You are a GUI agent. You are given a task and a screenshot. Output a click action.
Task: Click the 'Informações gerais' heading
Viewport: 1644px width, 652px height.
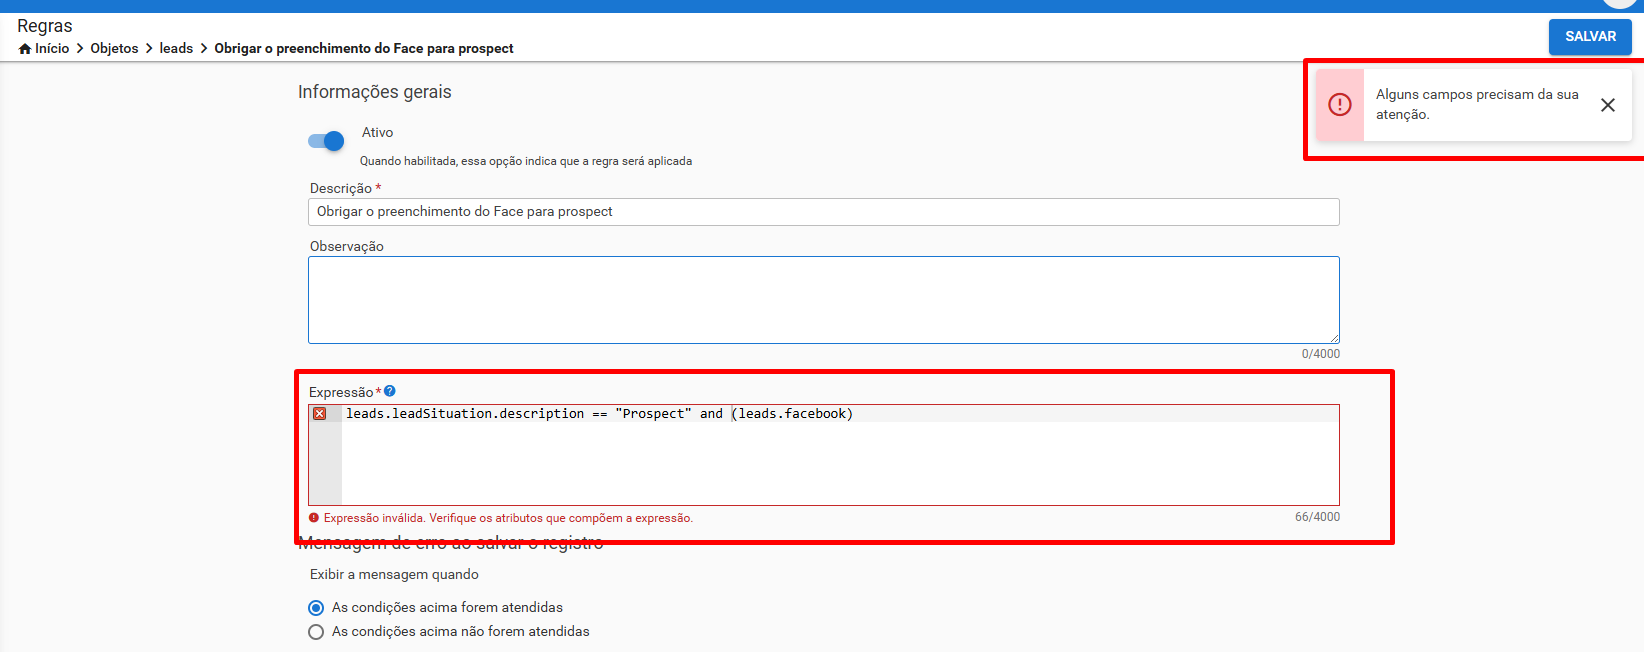coord(375,92)
